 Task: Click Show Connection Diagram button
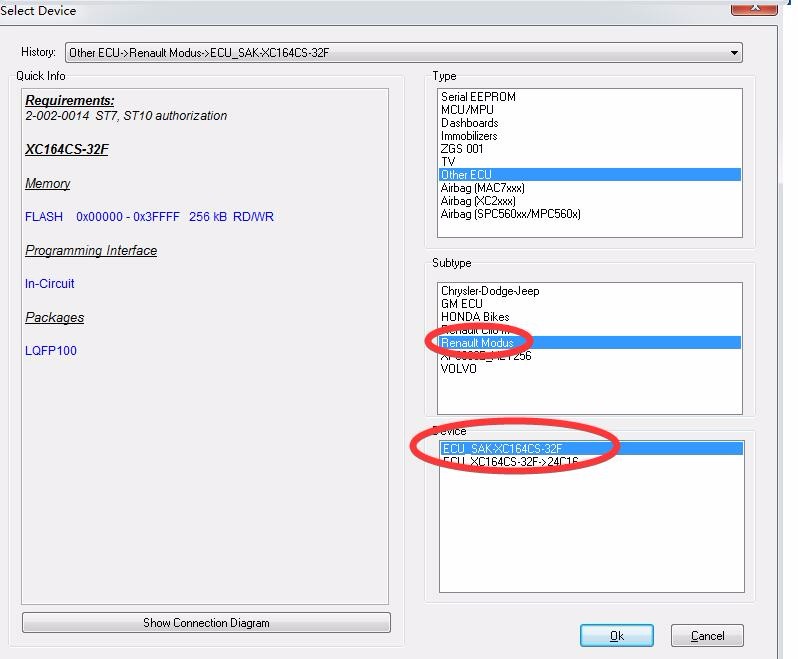[x=206, y=623]
